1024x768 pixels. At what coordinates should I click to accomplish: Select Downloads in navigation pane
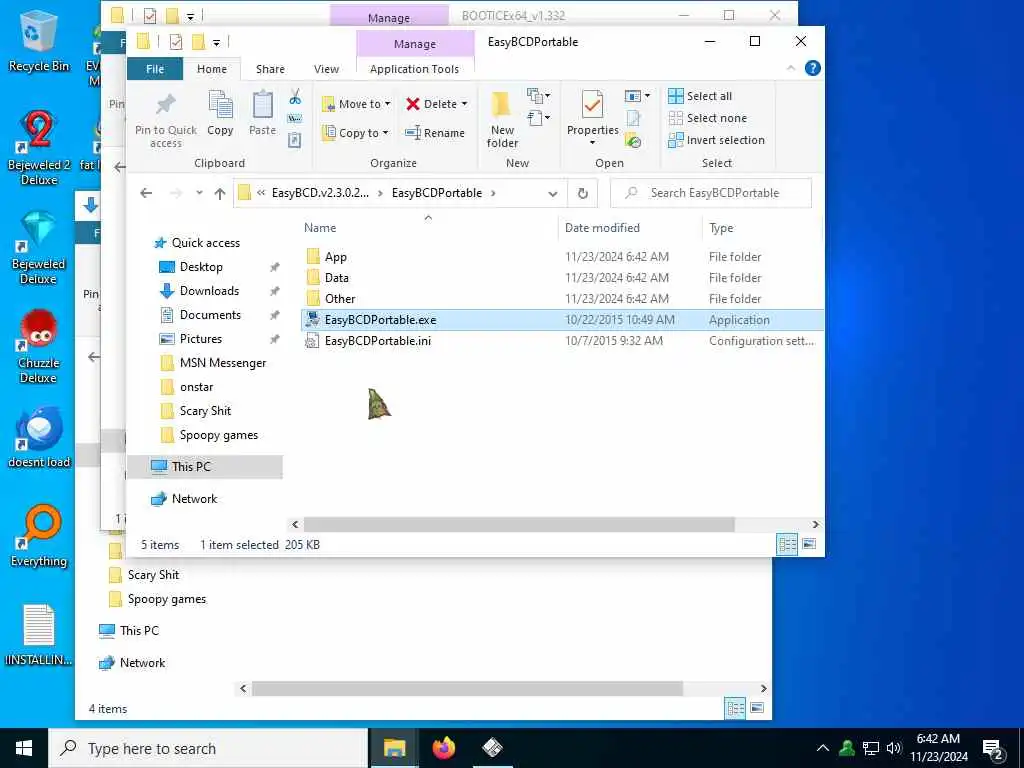[x=209, y=291]
